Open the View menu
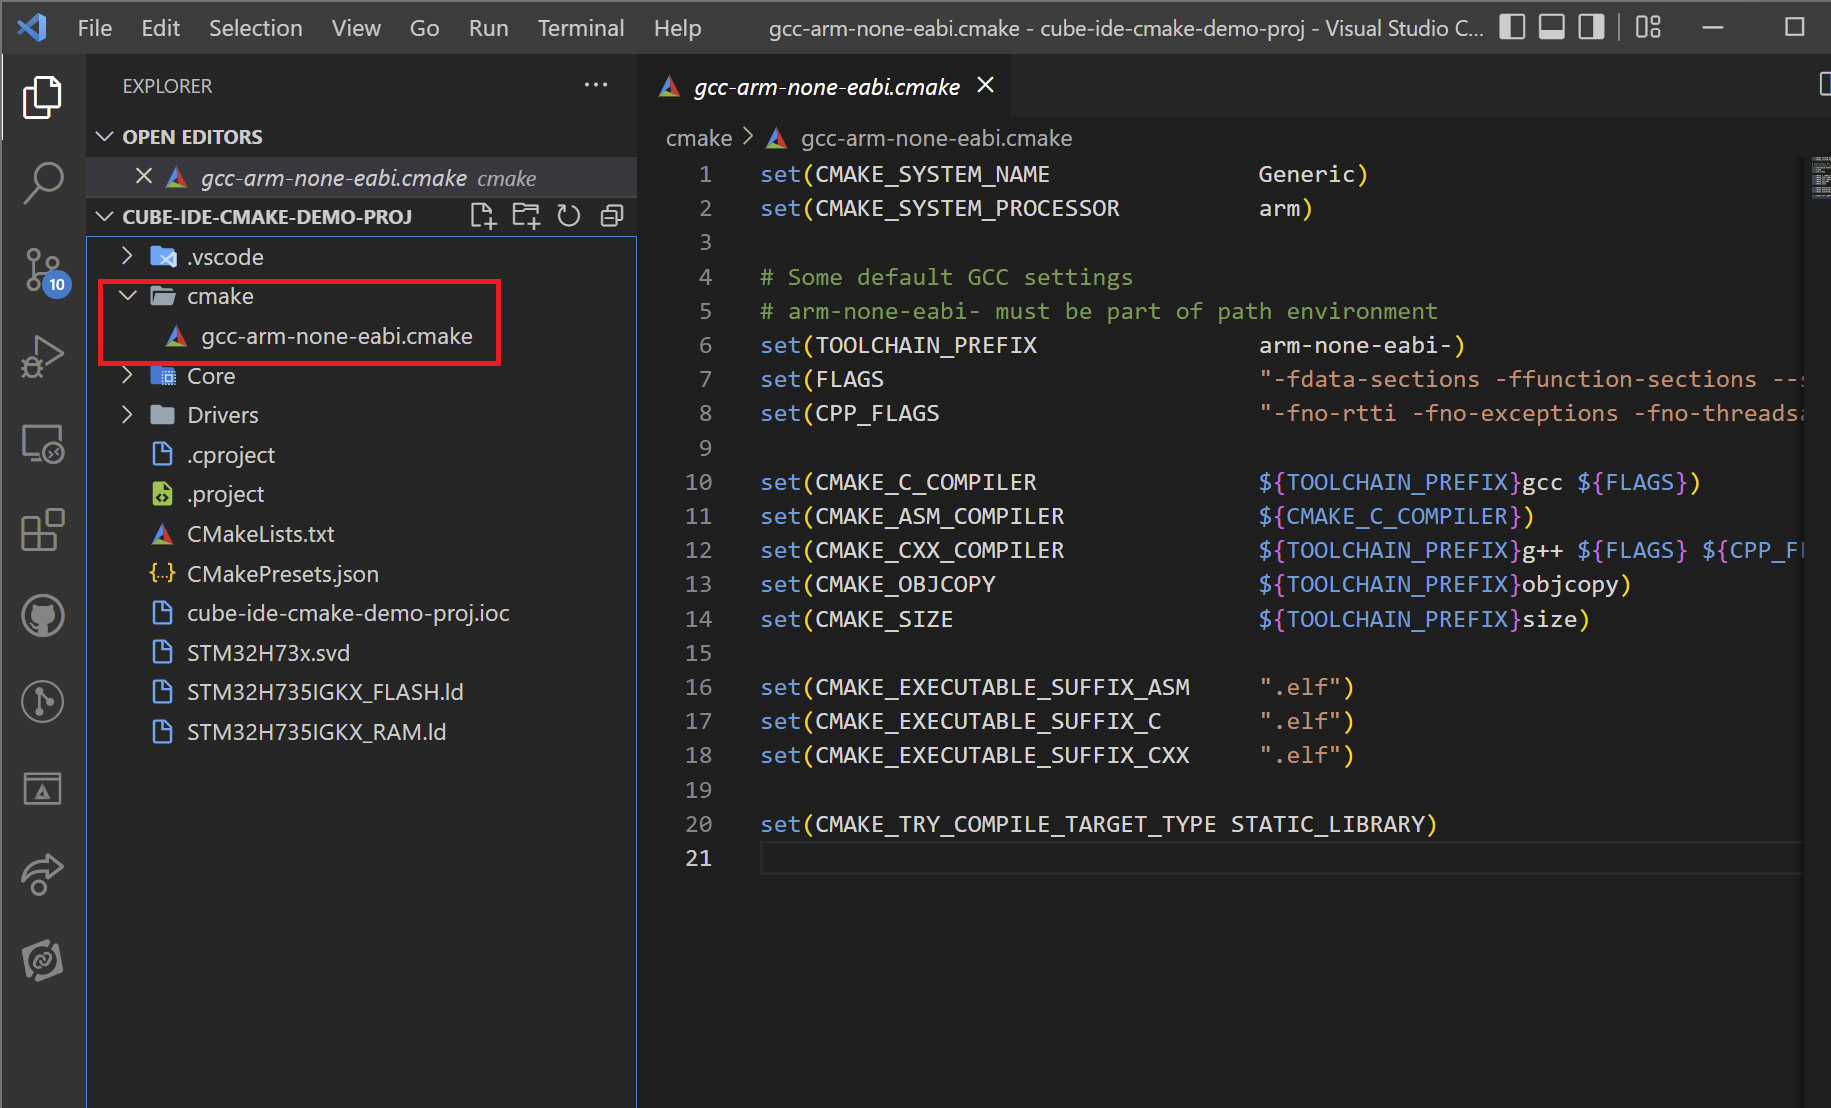This screenshot has height=1108, width=1831. tap(356, 28)
